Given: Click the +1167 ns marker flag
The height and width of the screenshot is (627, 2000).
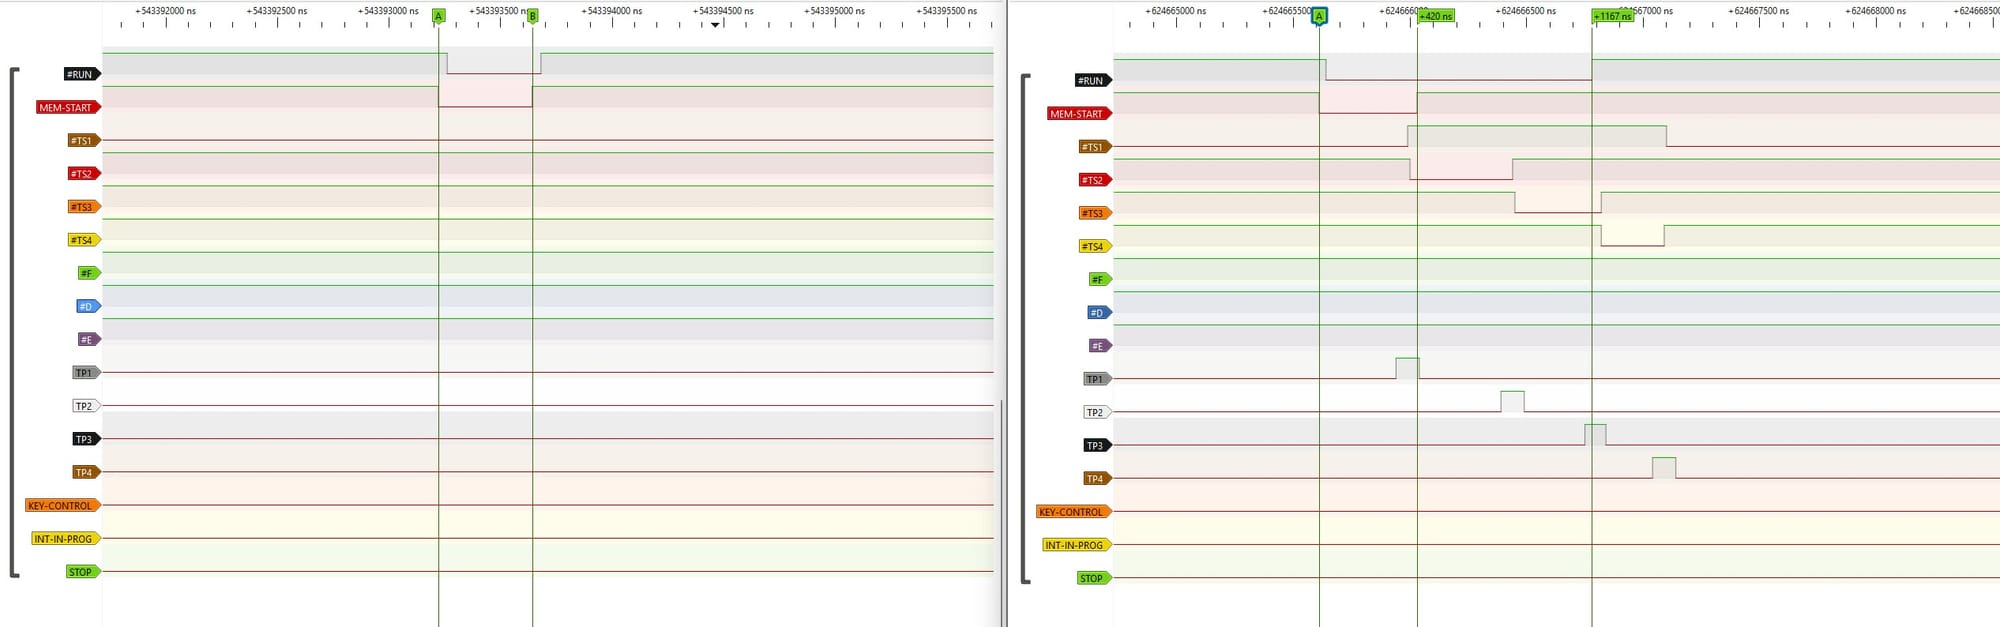Looking at the screenshot, I should 1613,16.
